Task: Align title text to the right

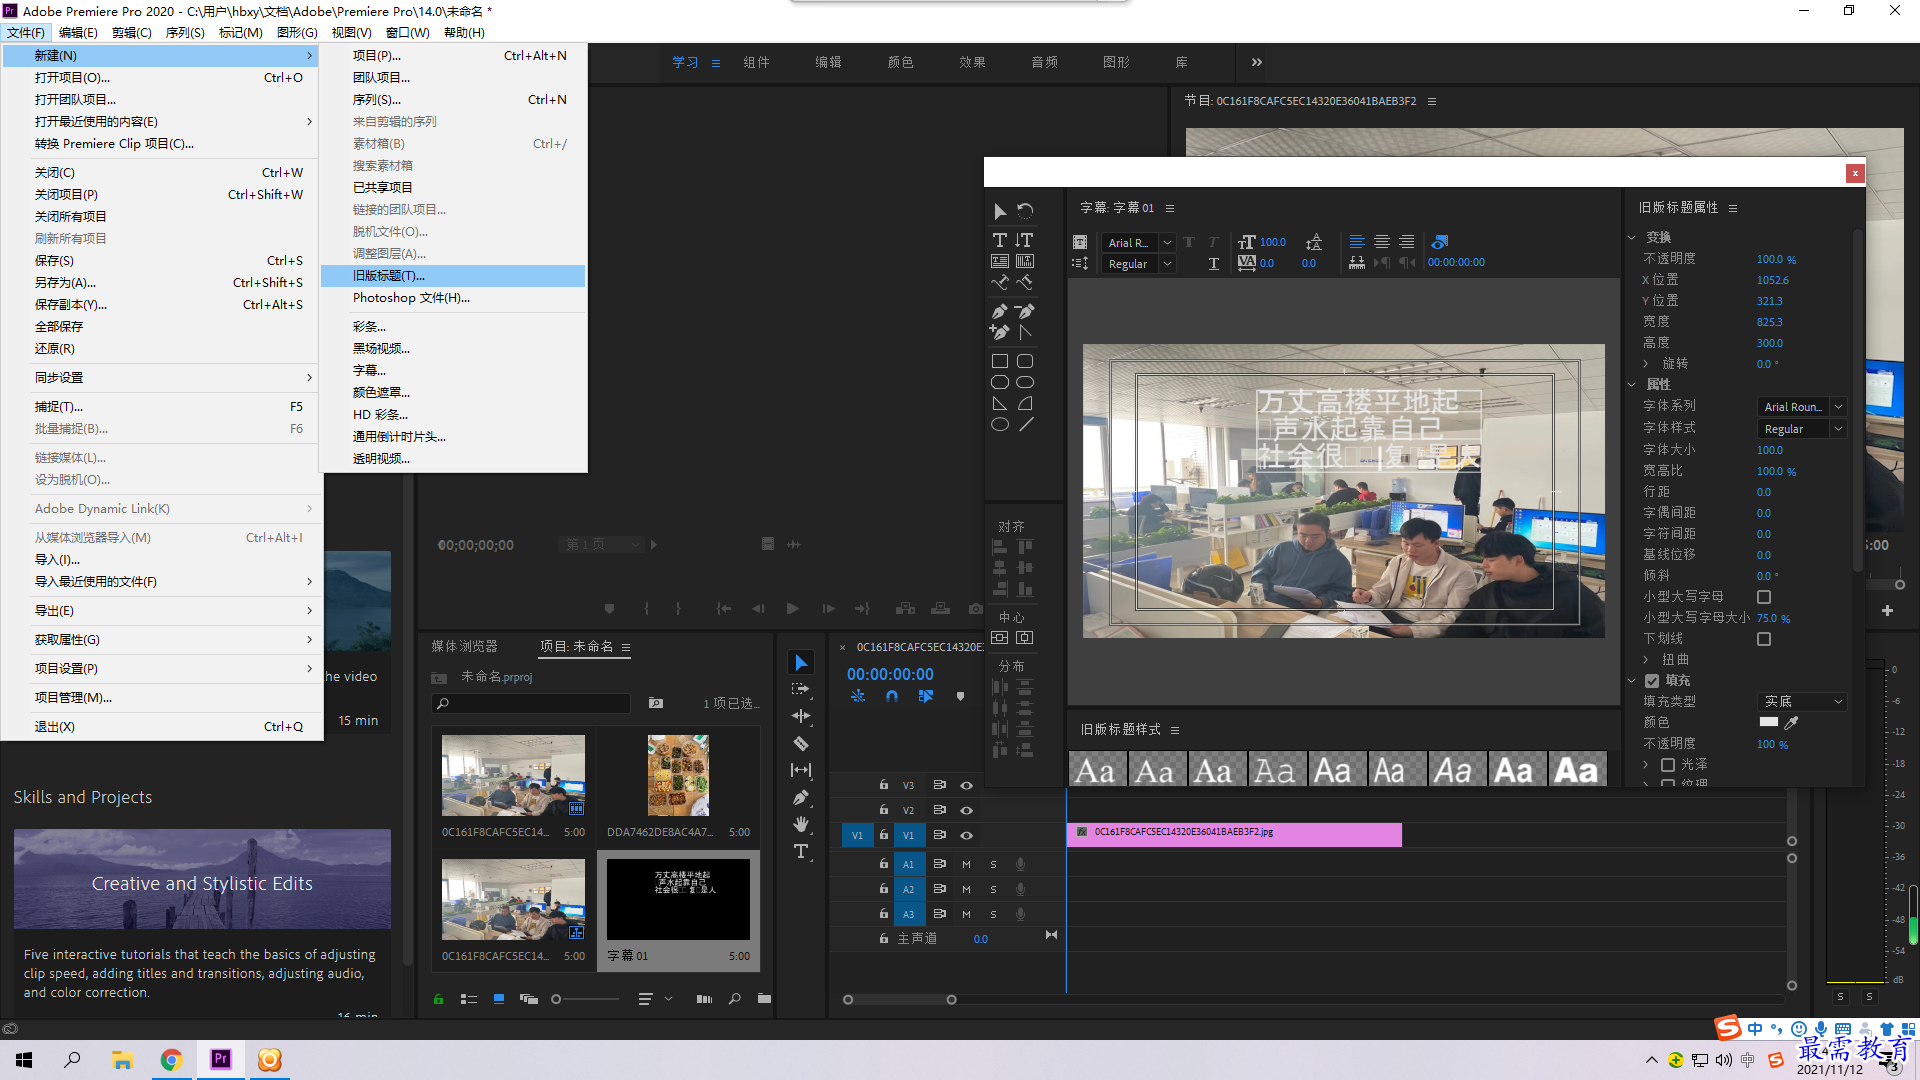Action: pos(1407,242)
